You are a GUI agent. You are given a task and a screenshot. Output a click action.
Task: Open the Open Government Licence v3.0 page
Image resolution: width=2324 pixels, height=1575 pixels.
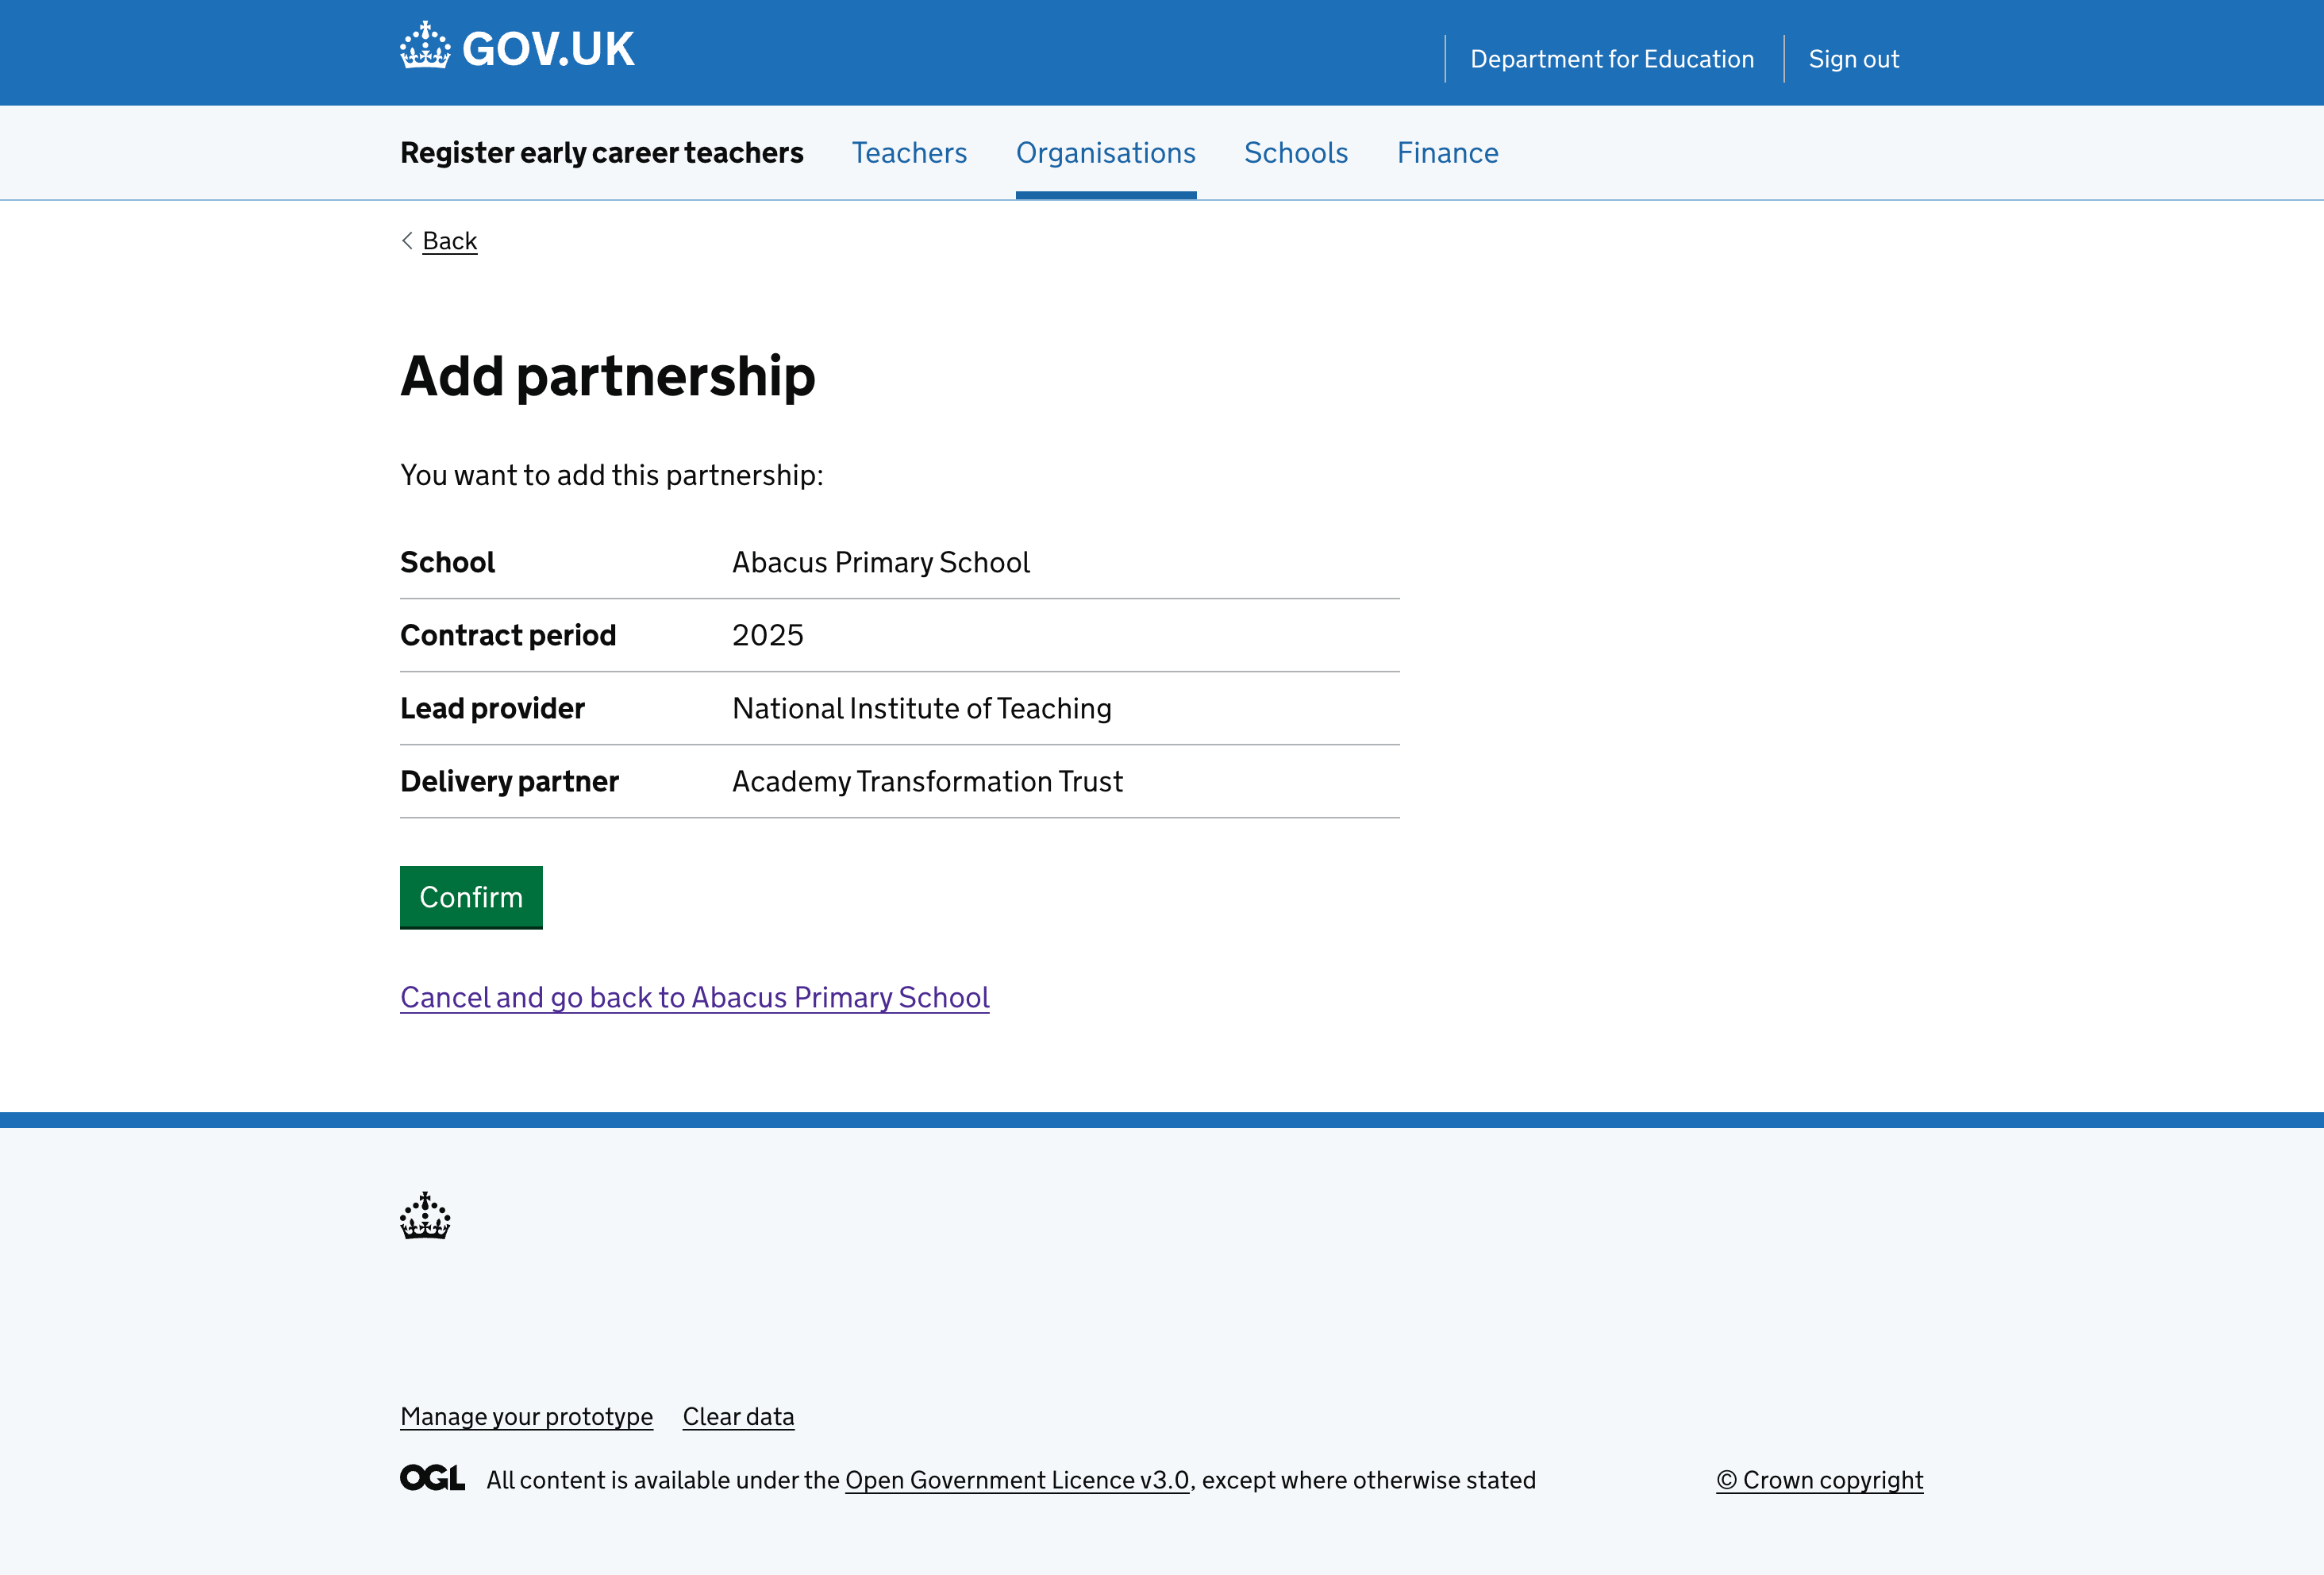tap(1016, 1479)
